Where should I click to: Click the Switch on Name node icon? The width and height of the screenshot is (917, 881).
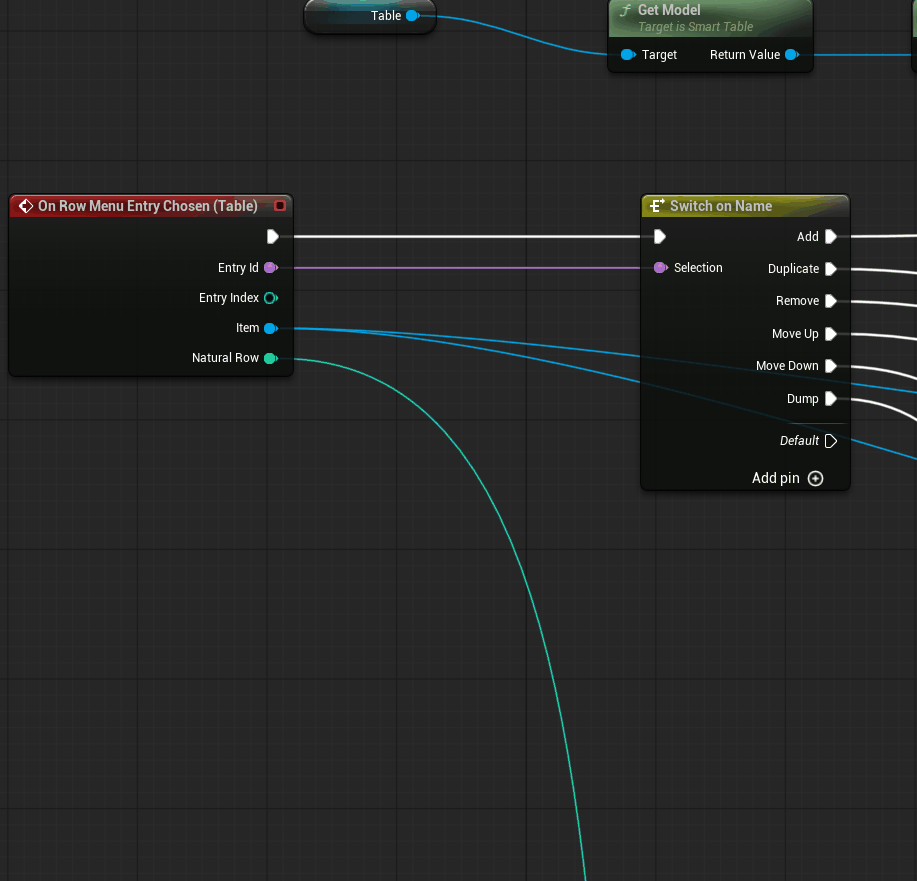point(657,206)
